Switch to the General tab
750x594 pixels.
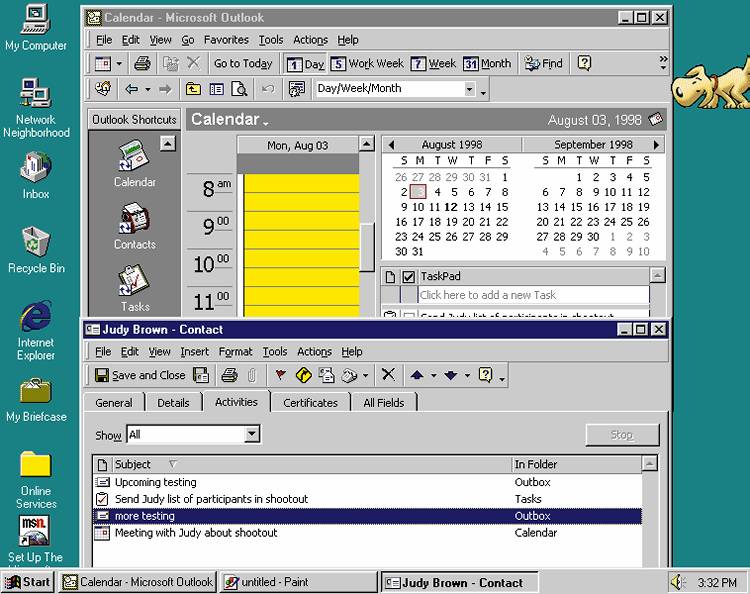coord(114,403)
